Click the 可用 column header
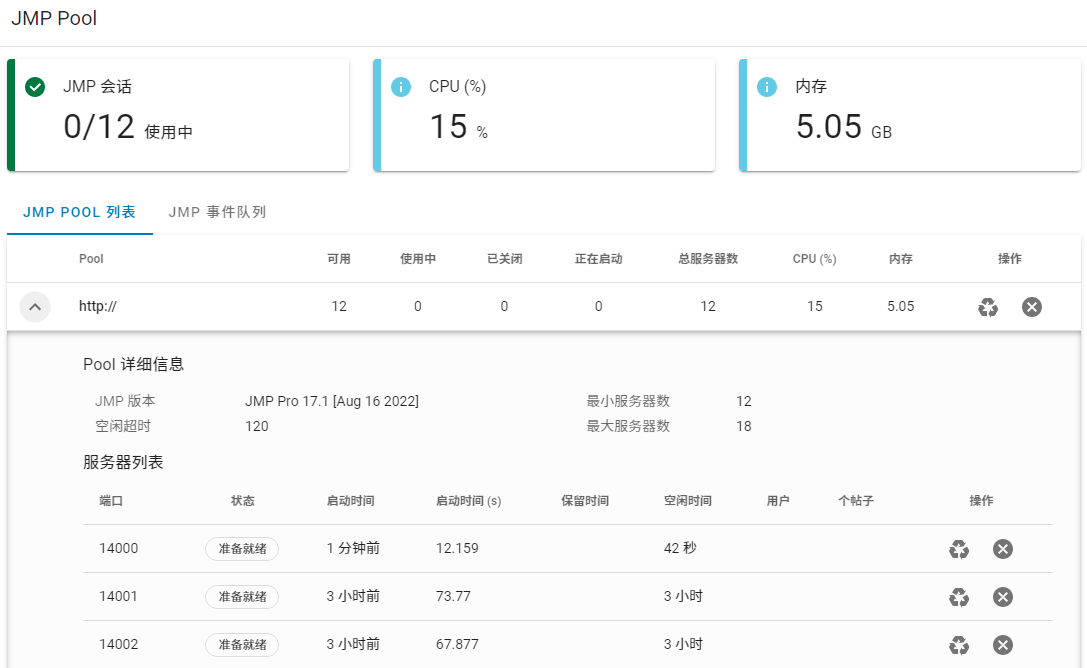This screenshot has height=668, width=1087. pos(339,259)
